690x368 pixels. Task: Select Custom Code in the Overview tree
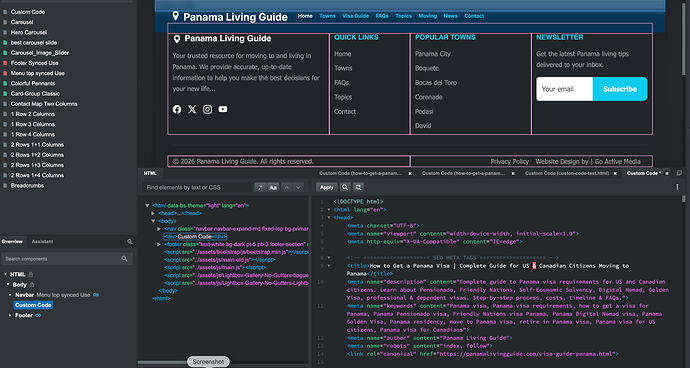[33, 305]
